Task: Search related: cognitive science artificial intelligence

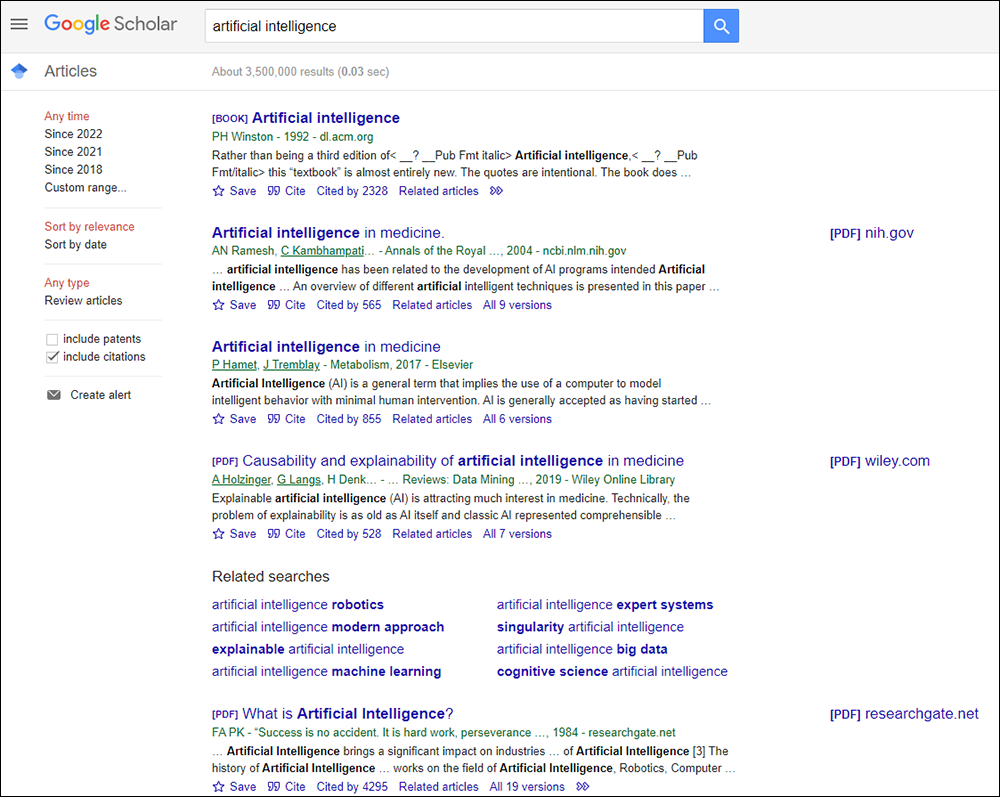Action: point(612,671)
